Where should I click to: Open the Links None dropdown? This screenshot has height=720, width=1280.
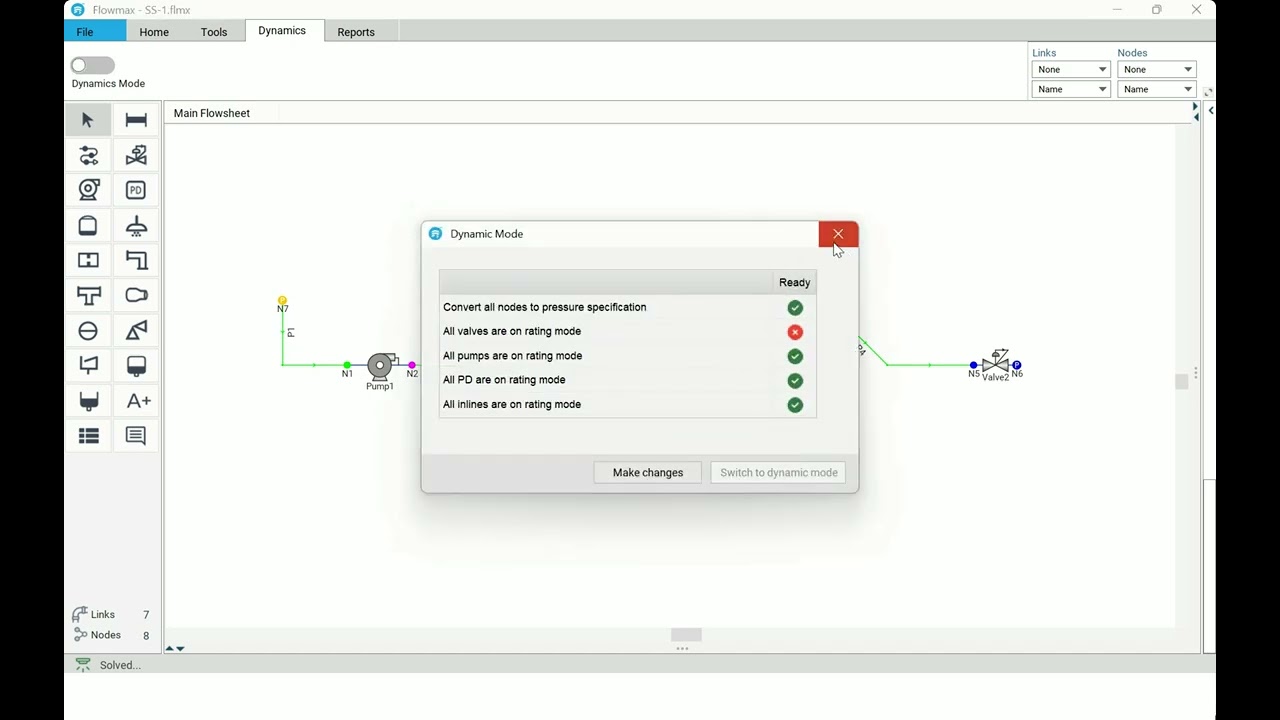click(x=1071, y=69)
